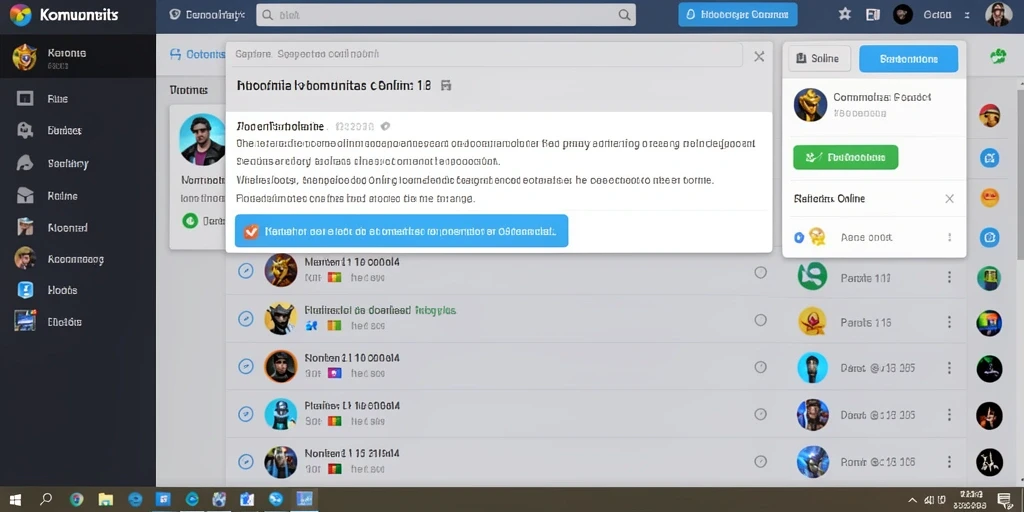1024x512 pixels.
Task: Click the yellow round icon beside Parots 116
Action: tap(812, 321)
